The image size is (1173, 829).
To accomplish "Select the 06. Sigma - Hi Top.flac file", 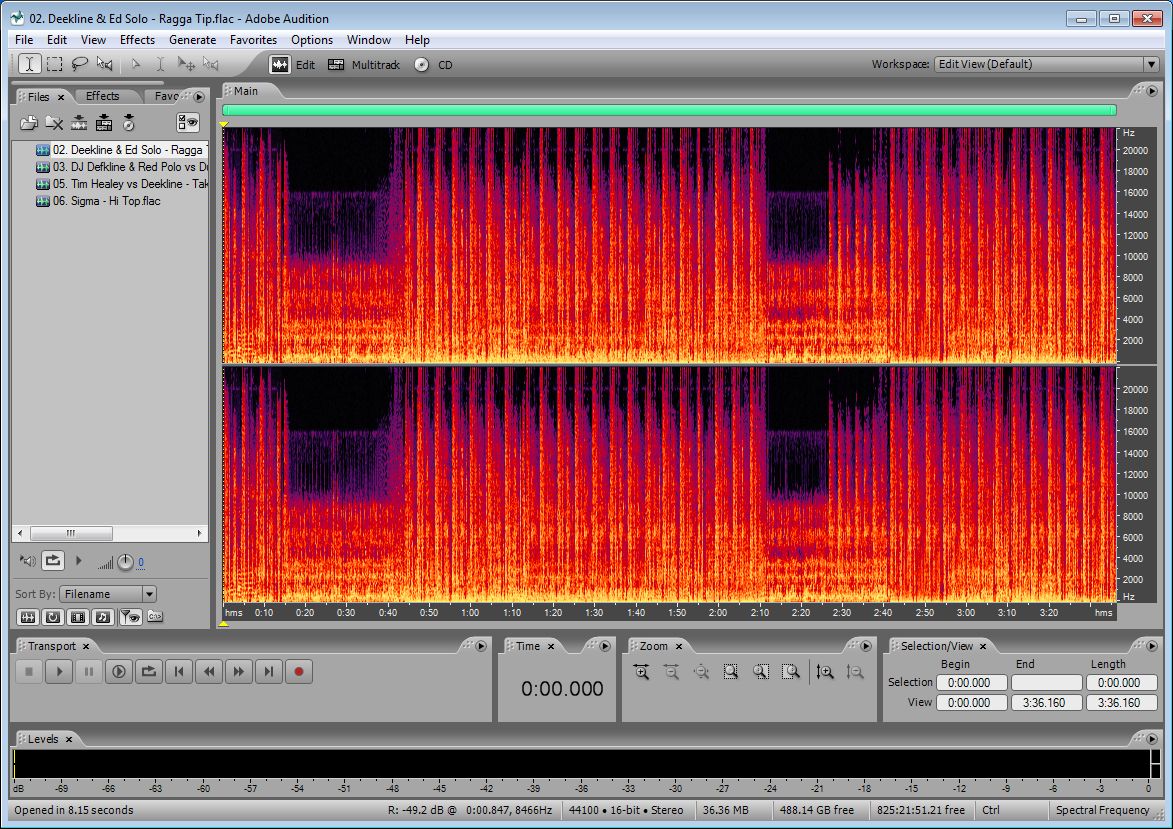I will (107, 201).
